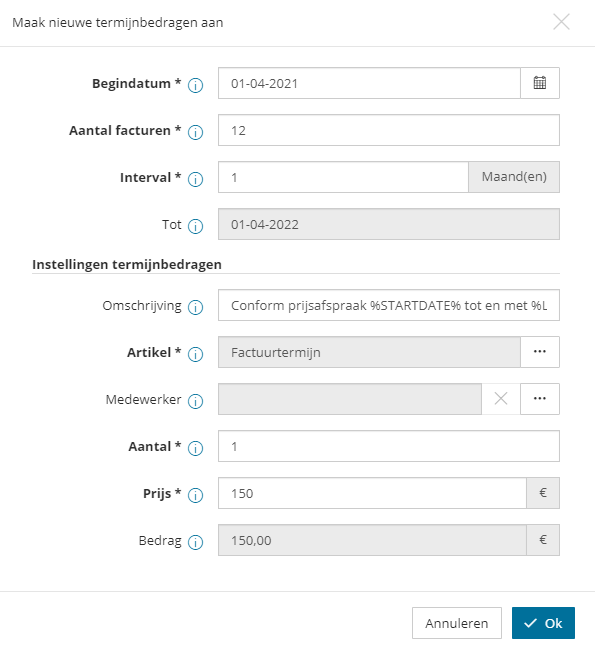Click the Aantal quantity field
This screenshot has width=595, height=652.
click(x=389, y=446)
